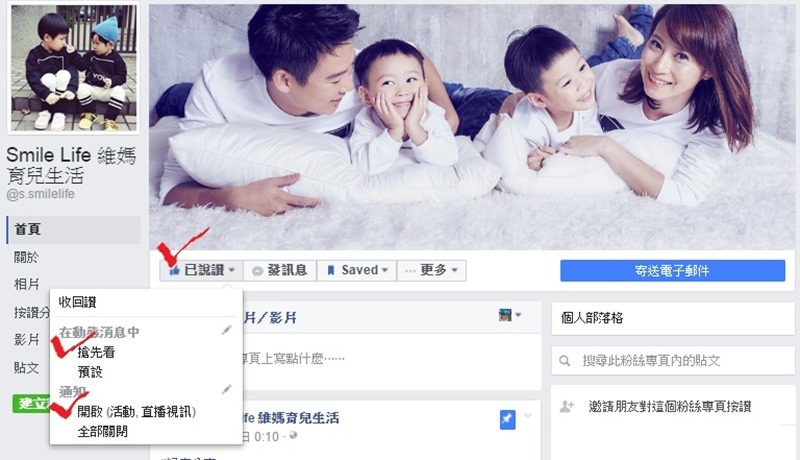Click the page profile picture thumbnail
The width and height of the screenshot is (800, 460).
74,68
